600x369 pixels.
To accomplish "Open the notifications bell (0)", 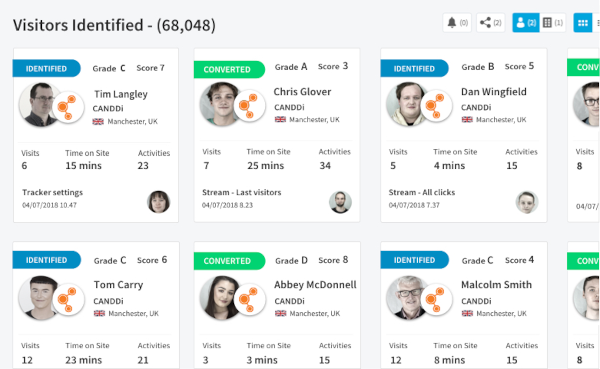I will [x=457, y=23].
